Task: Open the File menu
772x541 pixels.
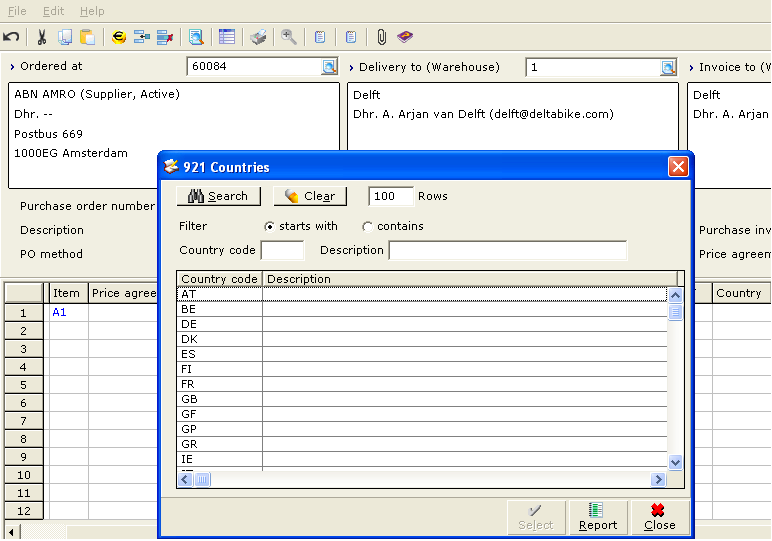Action: (x=17, y=11)
